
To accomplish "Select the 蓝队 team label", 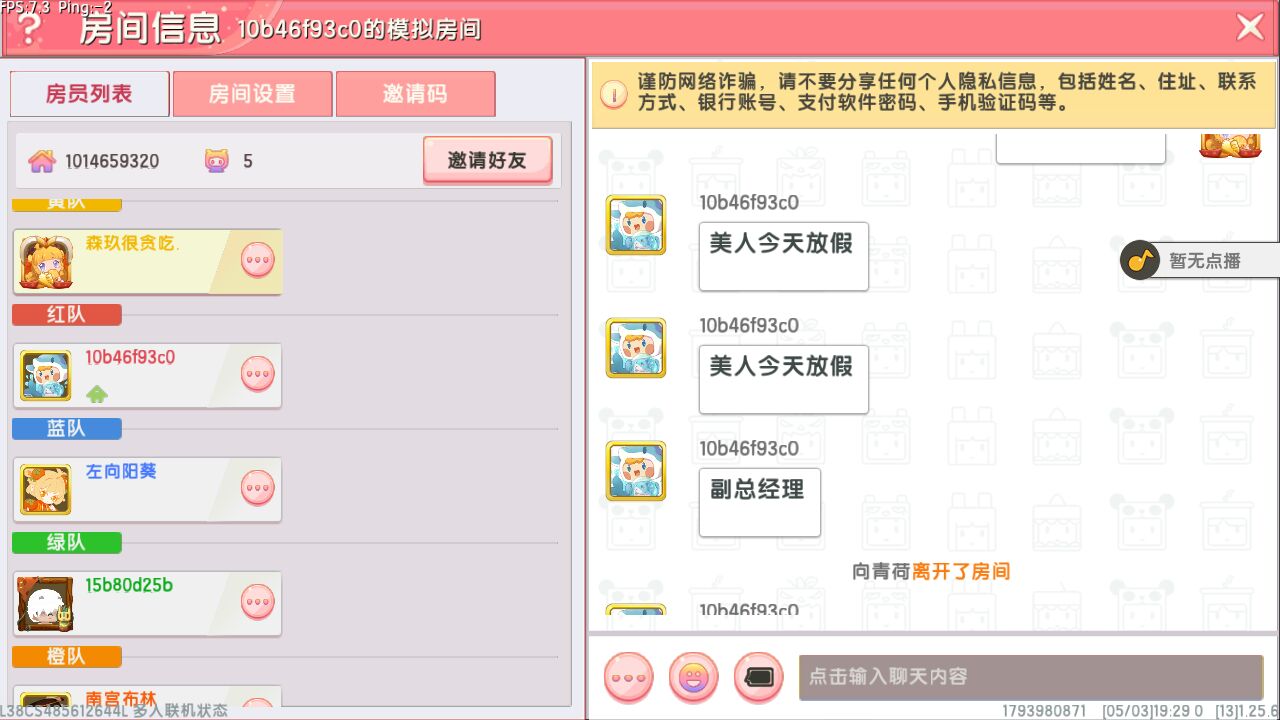I will coord(67,429).
